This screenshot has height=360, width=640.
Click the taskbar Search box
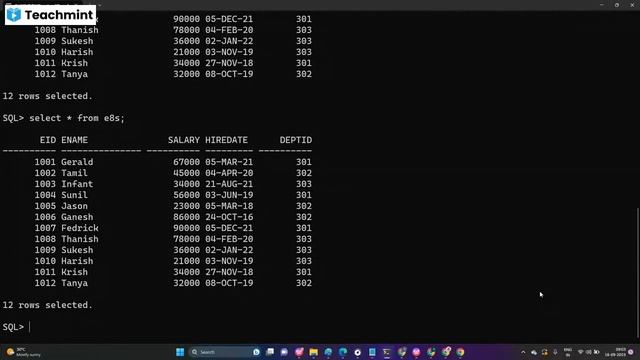pos(225,352)
